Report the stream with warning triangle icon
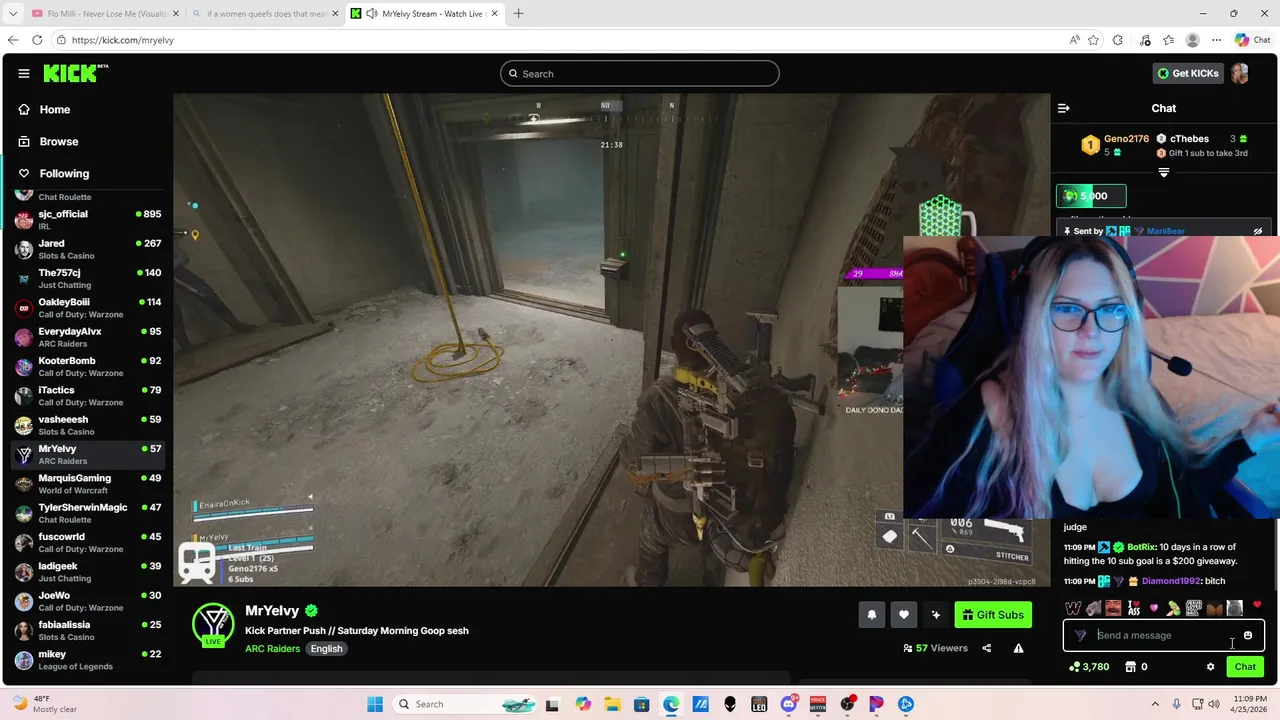Image resolution: width=1280 pixels, height=720 pixels. pyautogui.click(x=1018, y=648)
